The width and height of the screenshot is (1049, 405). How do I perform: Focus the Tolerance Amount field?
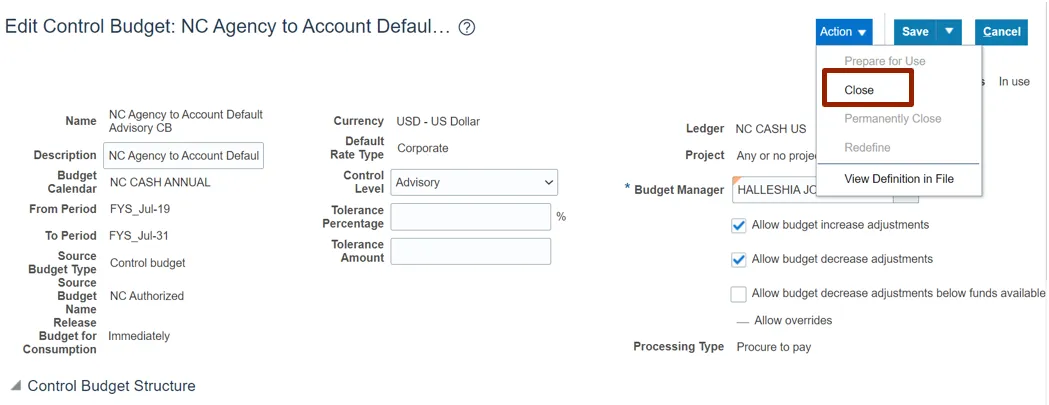pyautogui.click(x=470, y=251)
